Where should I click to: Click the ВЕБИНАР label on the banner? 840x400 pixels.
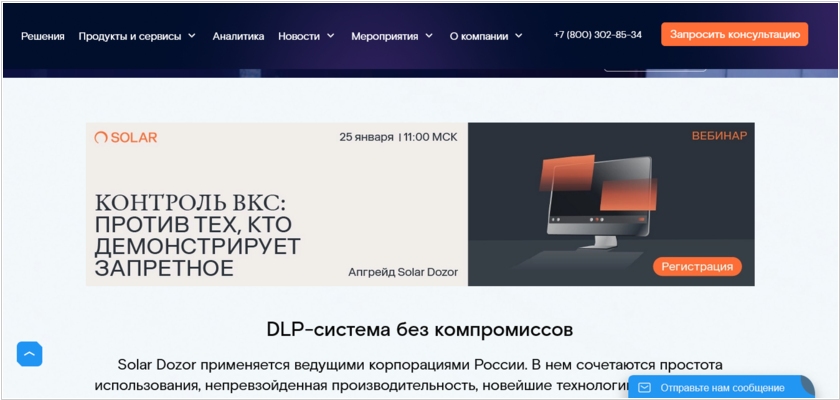coord(719,136)
